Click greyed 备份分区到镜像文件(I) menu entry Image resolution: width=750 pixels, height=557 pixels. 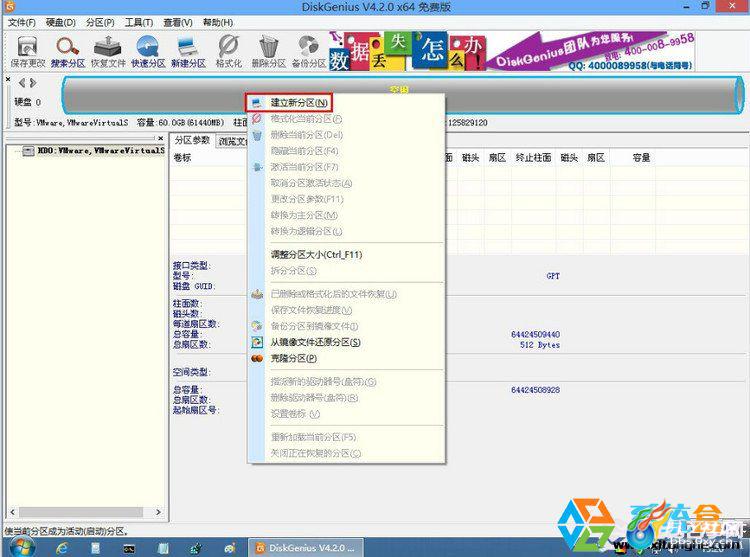pos(347,326)
